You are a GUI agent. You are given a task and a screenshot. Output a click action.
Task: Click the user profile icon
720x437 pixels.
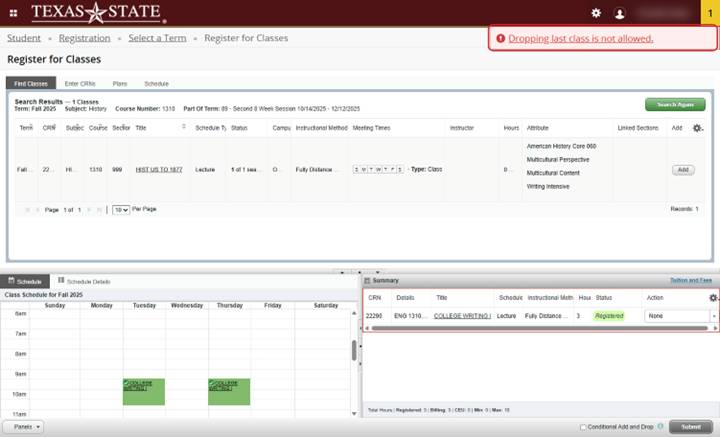(620, 13)
